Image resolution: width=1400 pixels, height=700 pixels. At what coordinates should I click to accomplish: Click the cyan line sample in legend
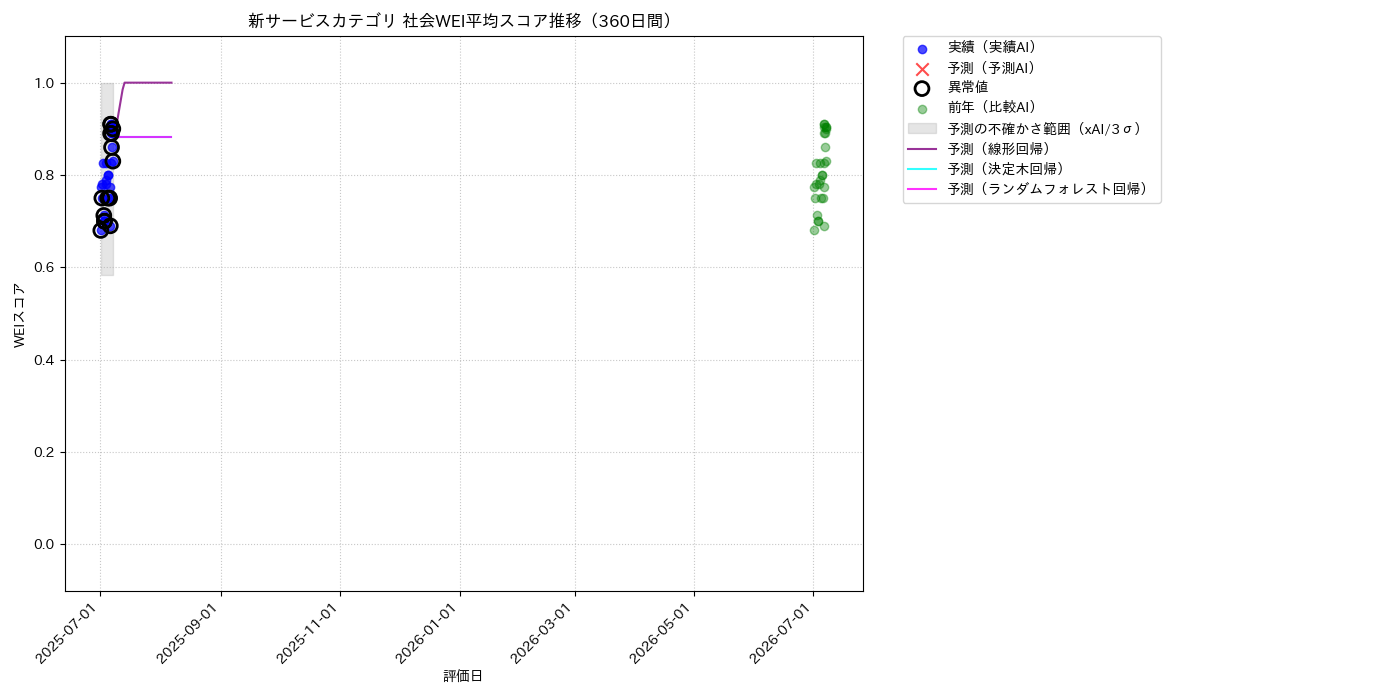click(922, 169)
